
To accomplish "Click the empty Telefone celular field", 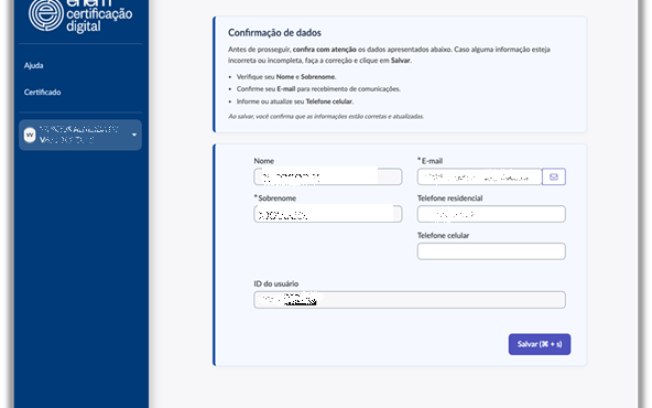I will (x=491, y=251).
